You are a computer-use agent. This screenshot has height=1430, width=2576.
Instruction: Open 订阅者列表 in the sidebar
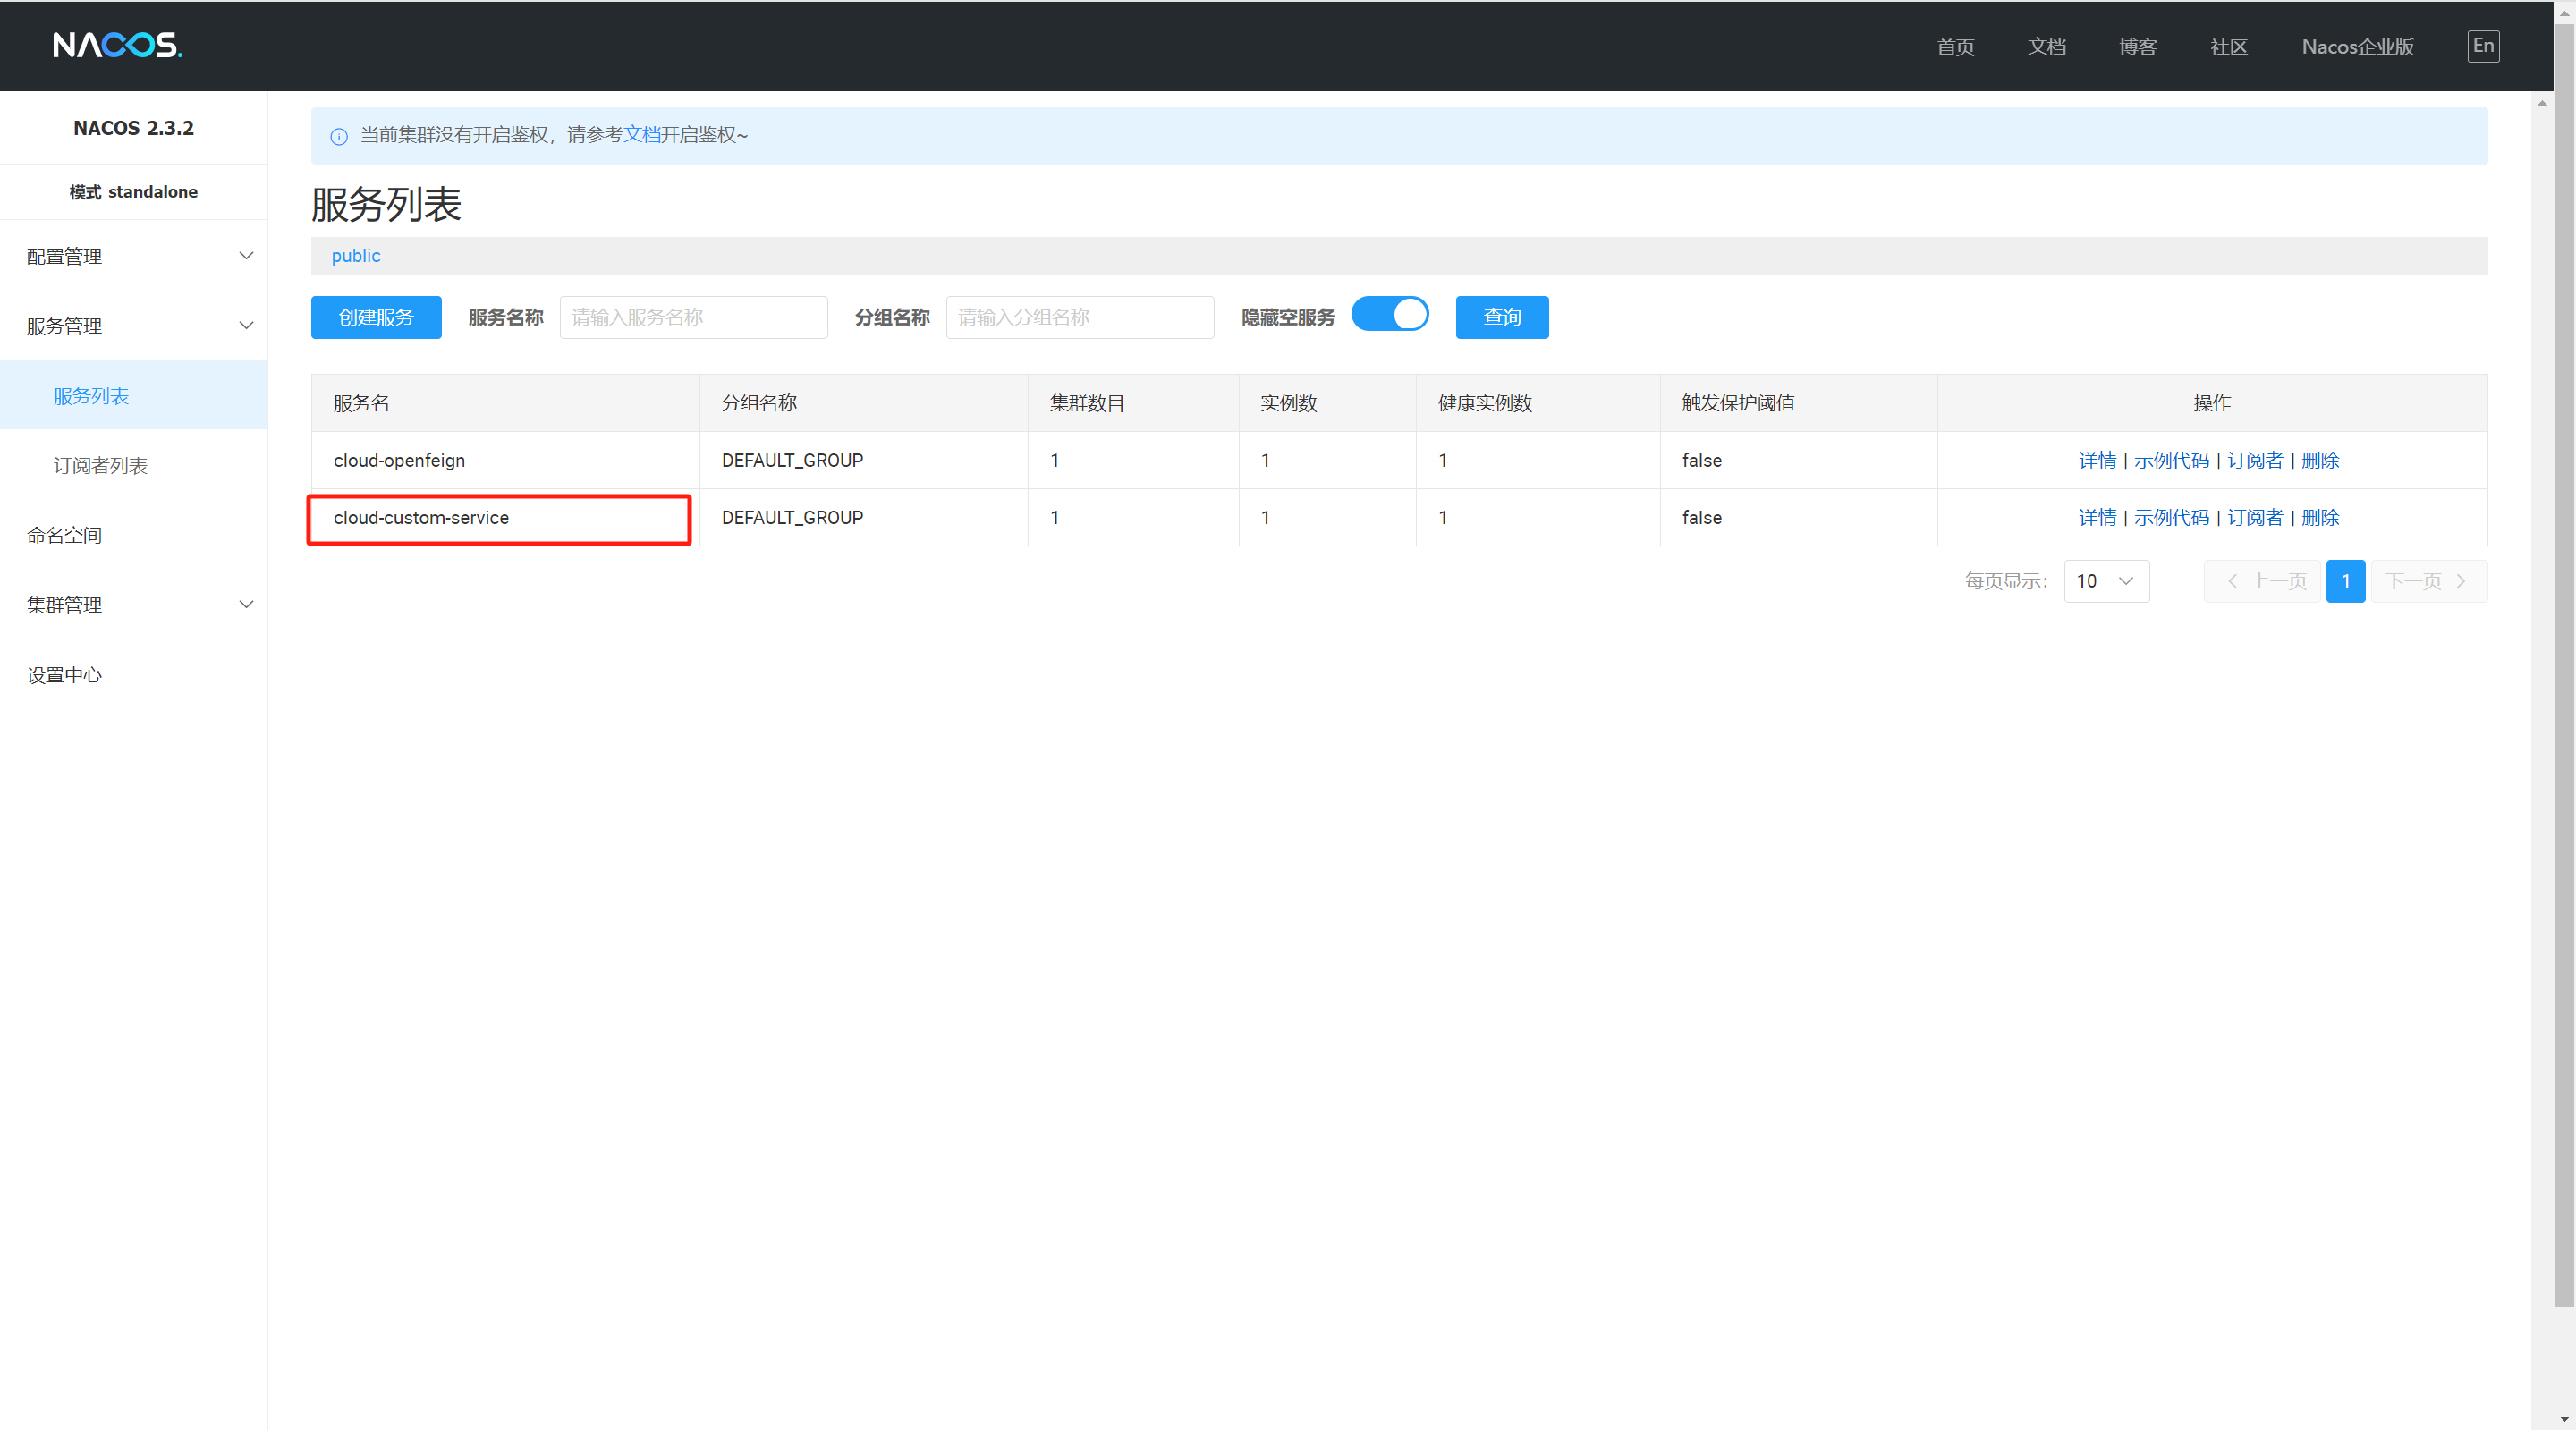point(100,465)
